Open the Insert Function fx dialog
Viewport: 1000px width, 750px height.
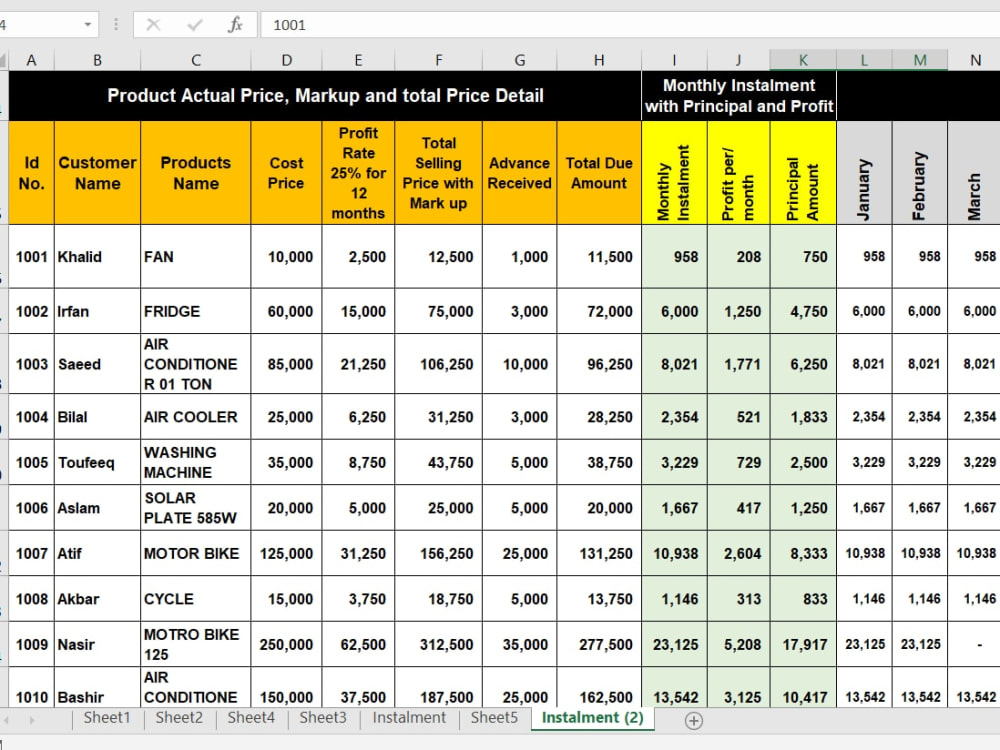pyautogui.click(x=235, y=25)
